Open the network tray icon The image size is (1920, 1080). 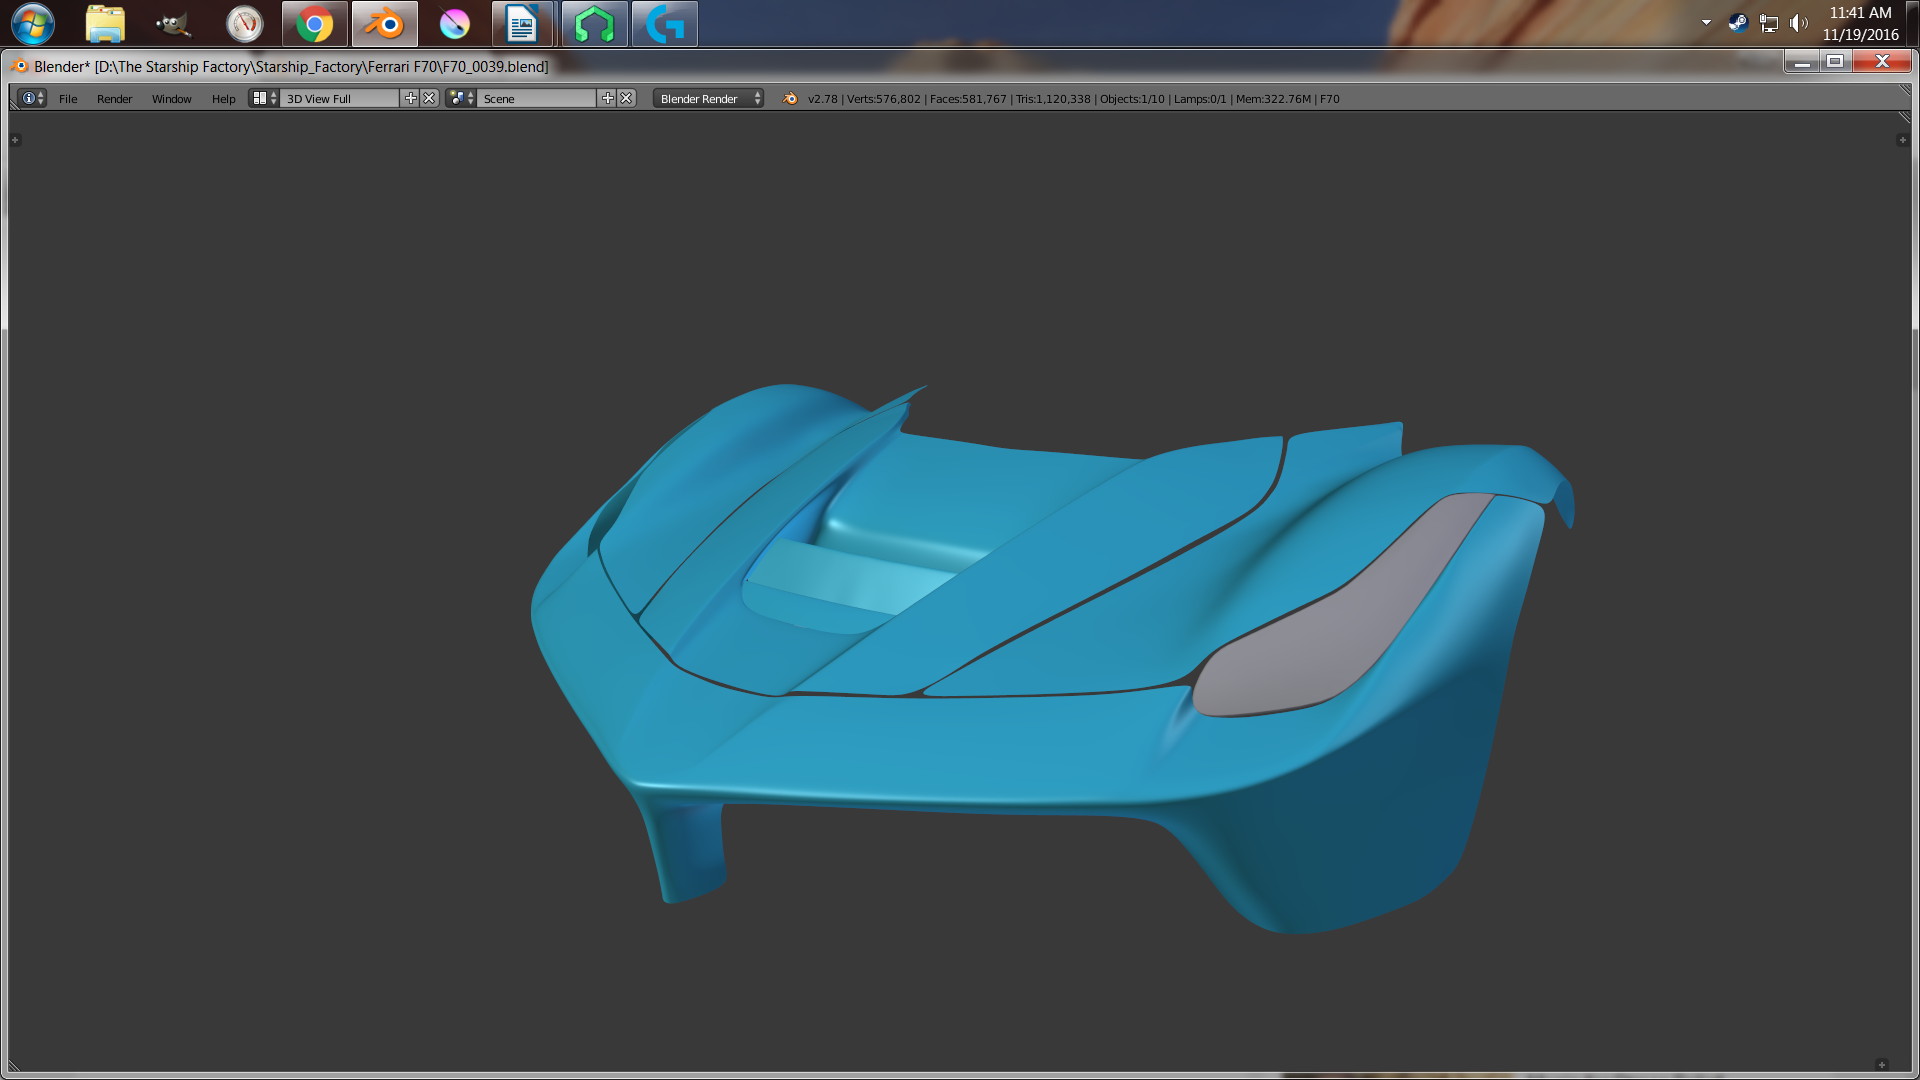1769,23
